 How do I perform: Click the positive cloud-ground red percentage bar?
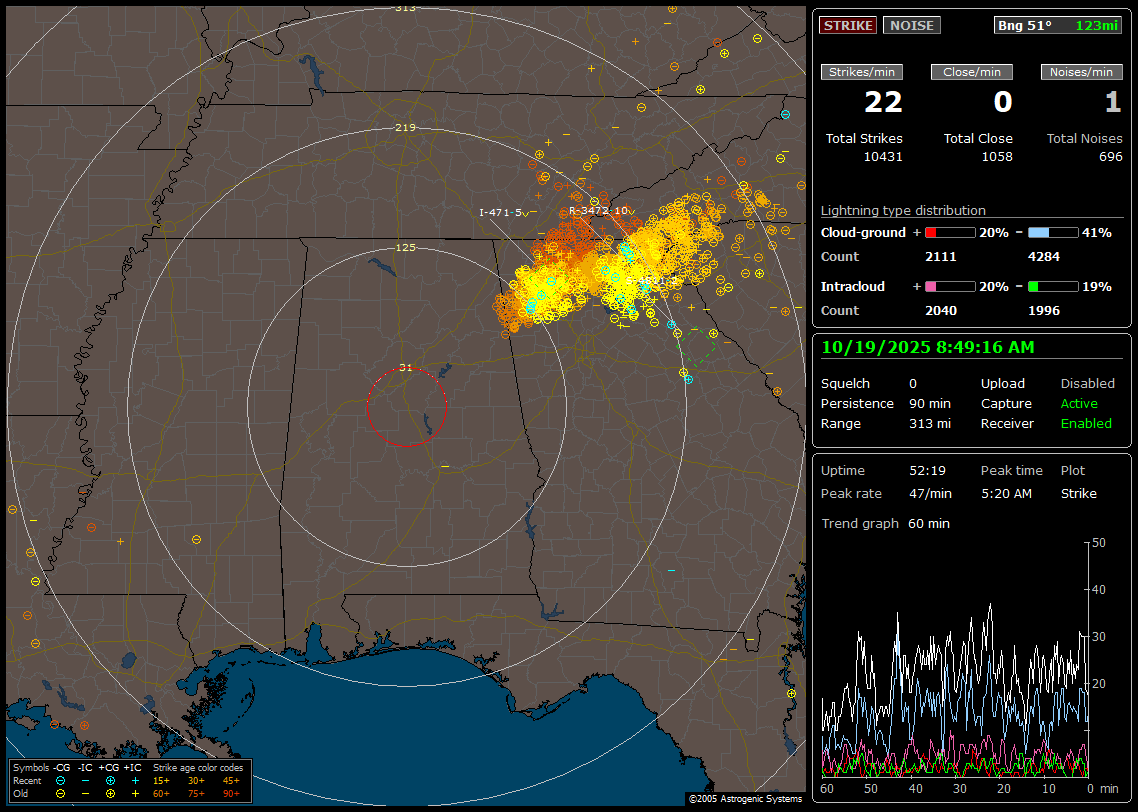click(x=949, y=232)
